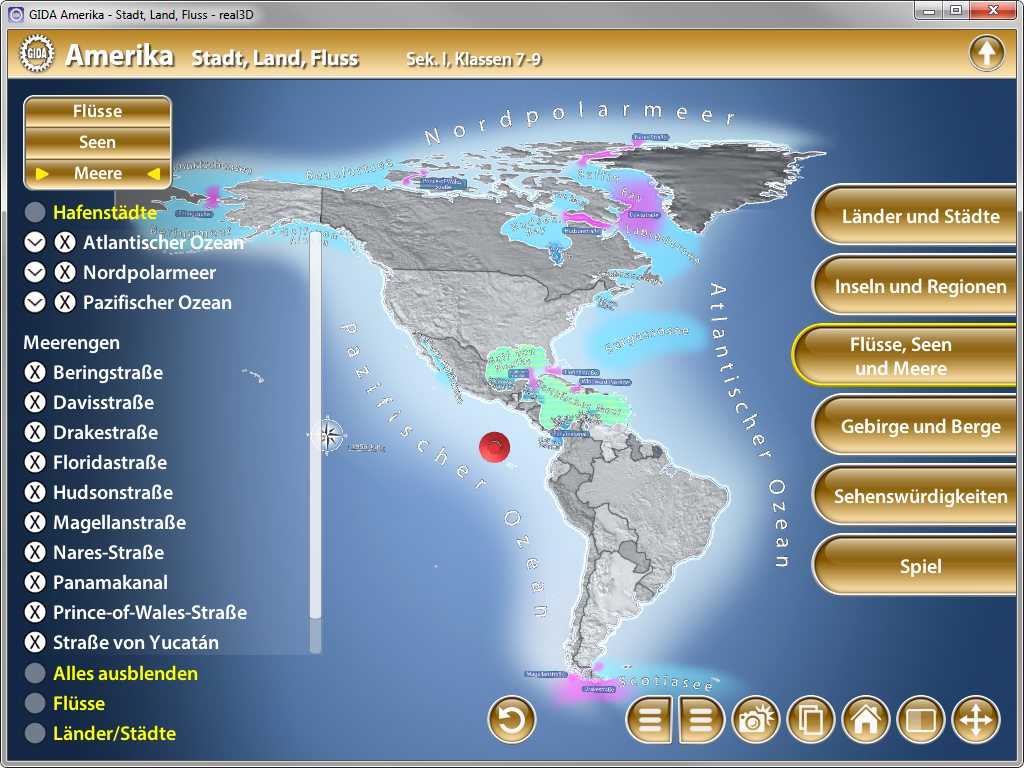Expand the Nordpolarmeer chevron
Image resolution: width=1024 pixels, height=768 pixels.
coord(35,272)
